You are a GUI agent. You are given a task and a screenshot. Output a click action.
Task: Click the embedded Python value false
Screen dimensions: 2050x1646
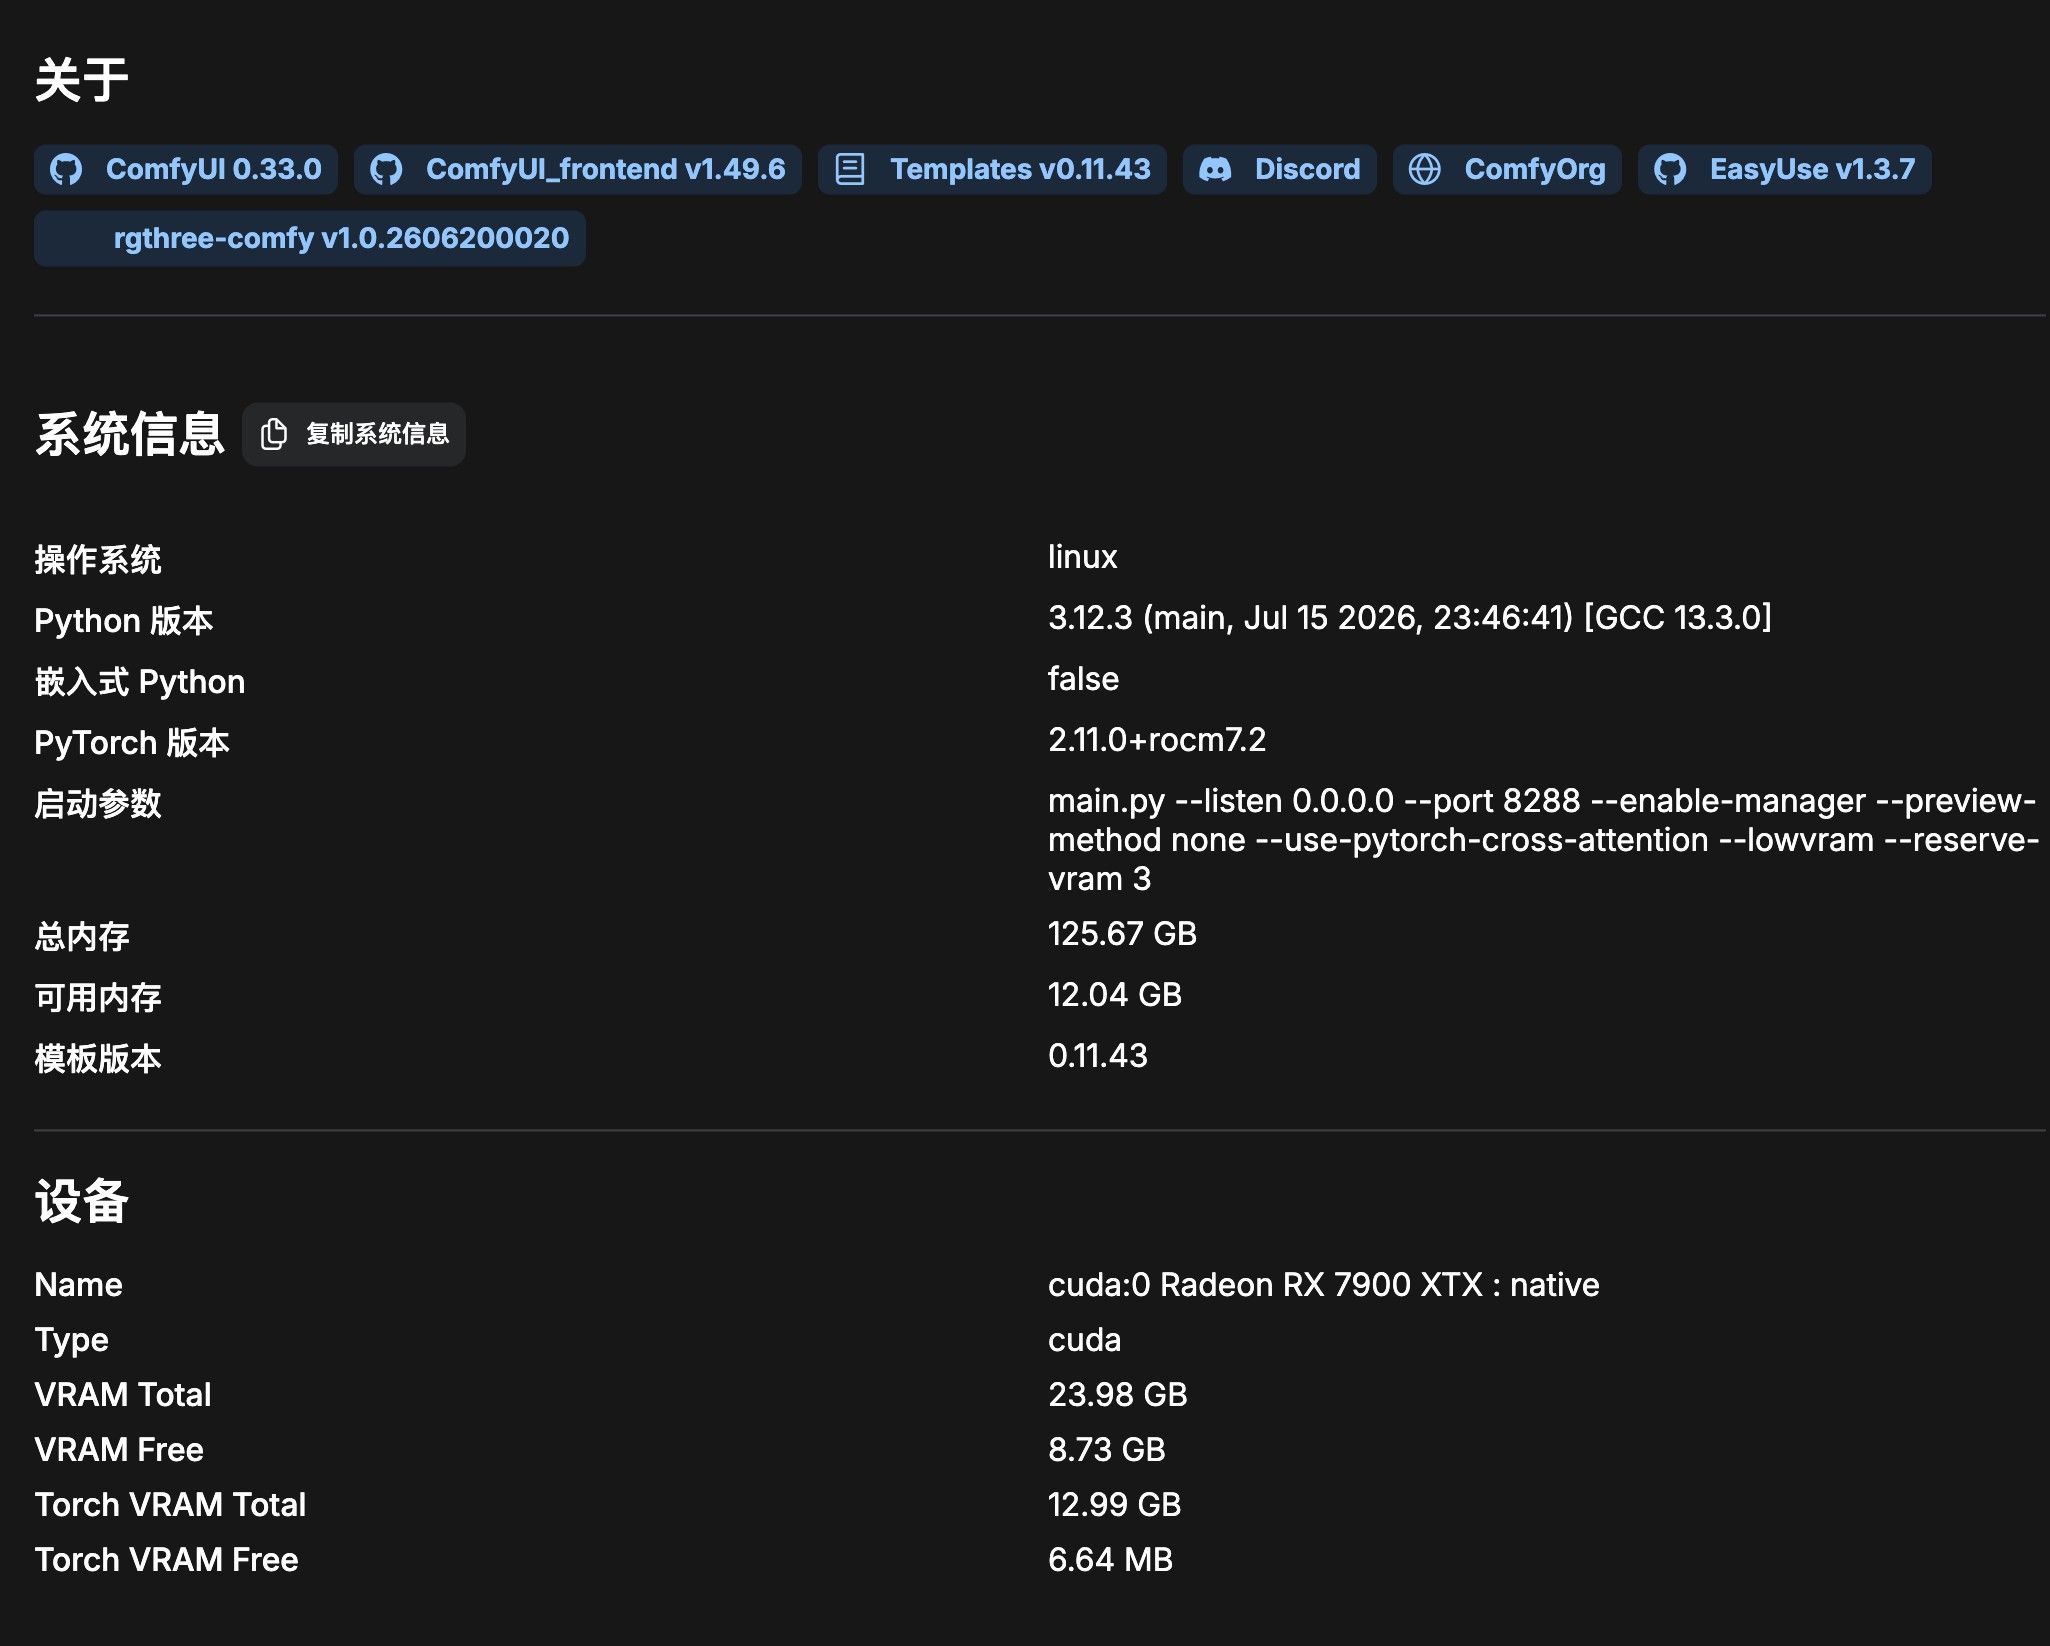coord(1084,679)
